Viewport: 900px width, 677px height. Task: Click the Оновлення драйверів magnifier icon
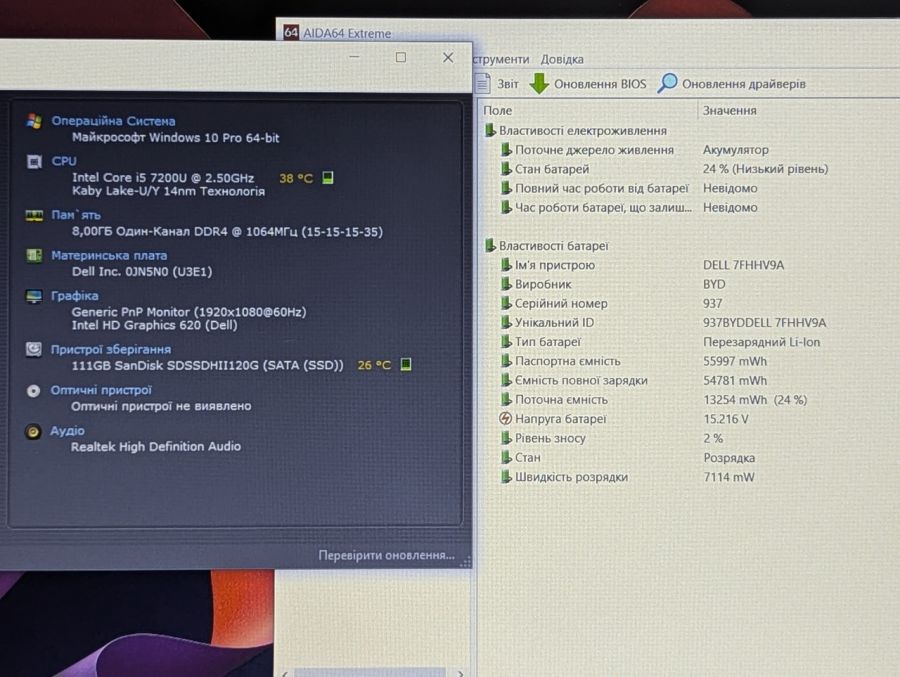click(x=667, y=83)
